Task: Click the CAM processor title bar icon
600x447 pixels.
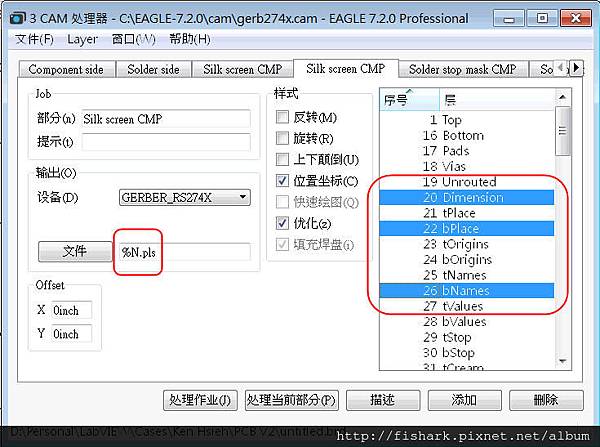Action: pos(16,18)
